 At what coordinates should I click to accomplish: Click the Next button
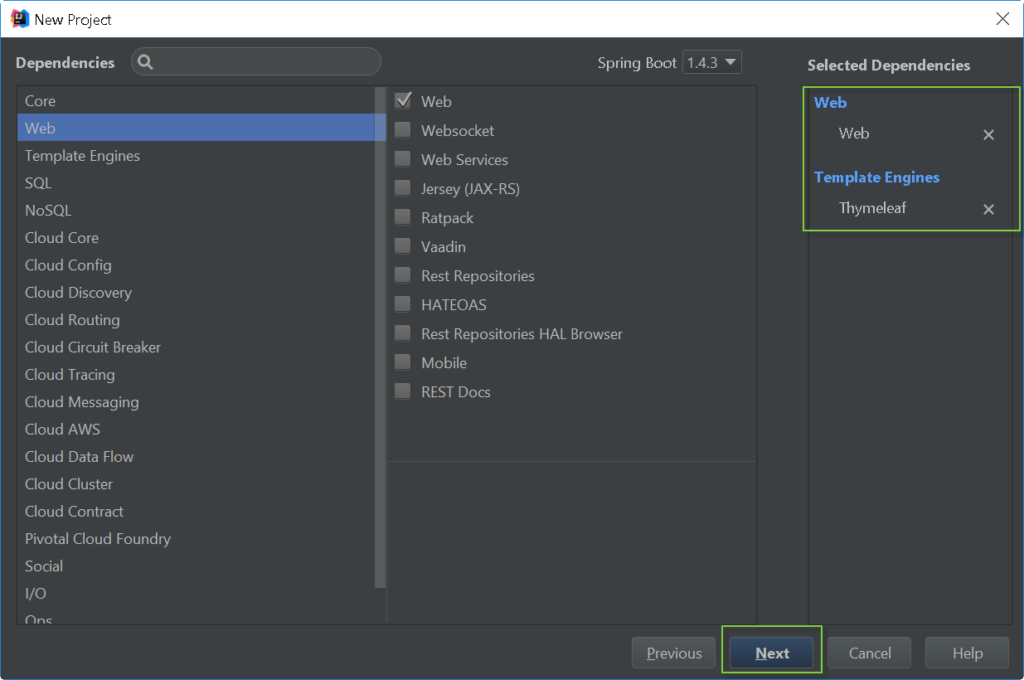771,653
